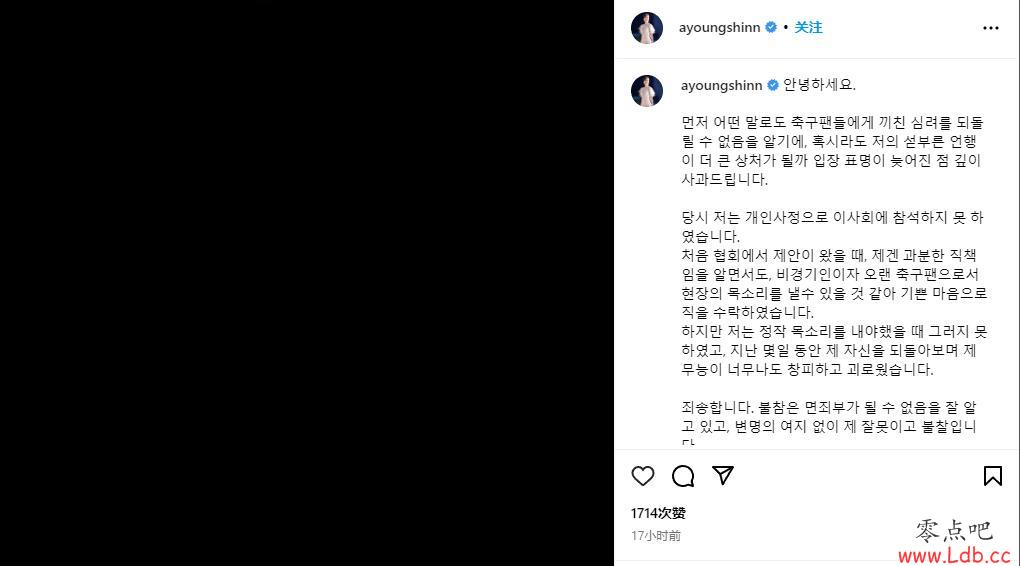View who liked via 1714次赞
Viewport: 1020px width, 566px height.
click(658, 513)
